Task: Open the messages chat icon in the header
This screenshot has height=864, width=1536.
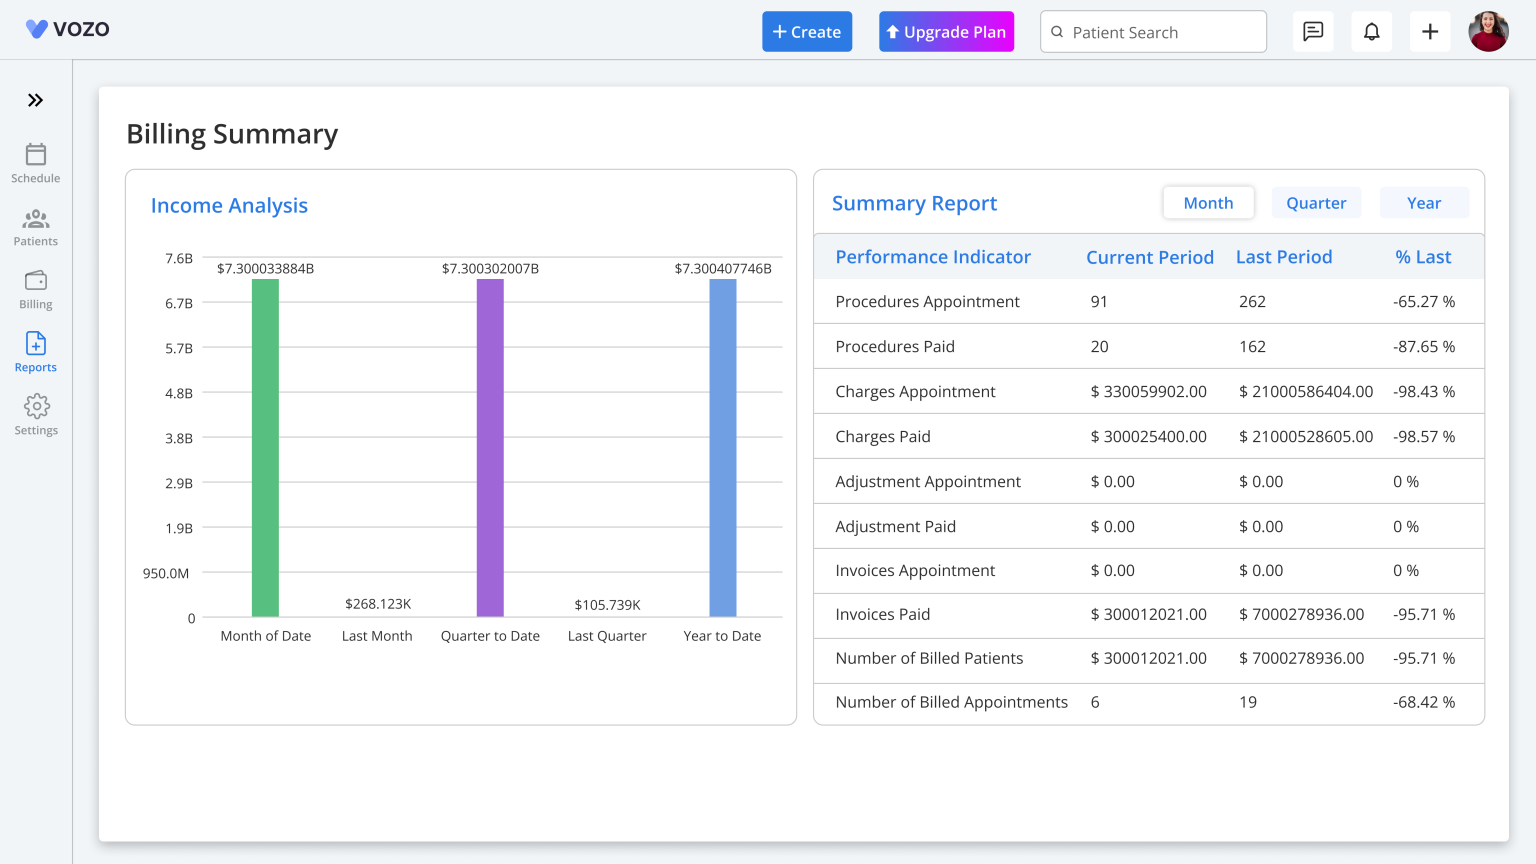Action: pyautogui.click(x=1313, y=31)
